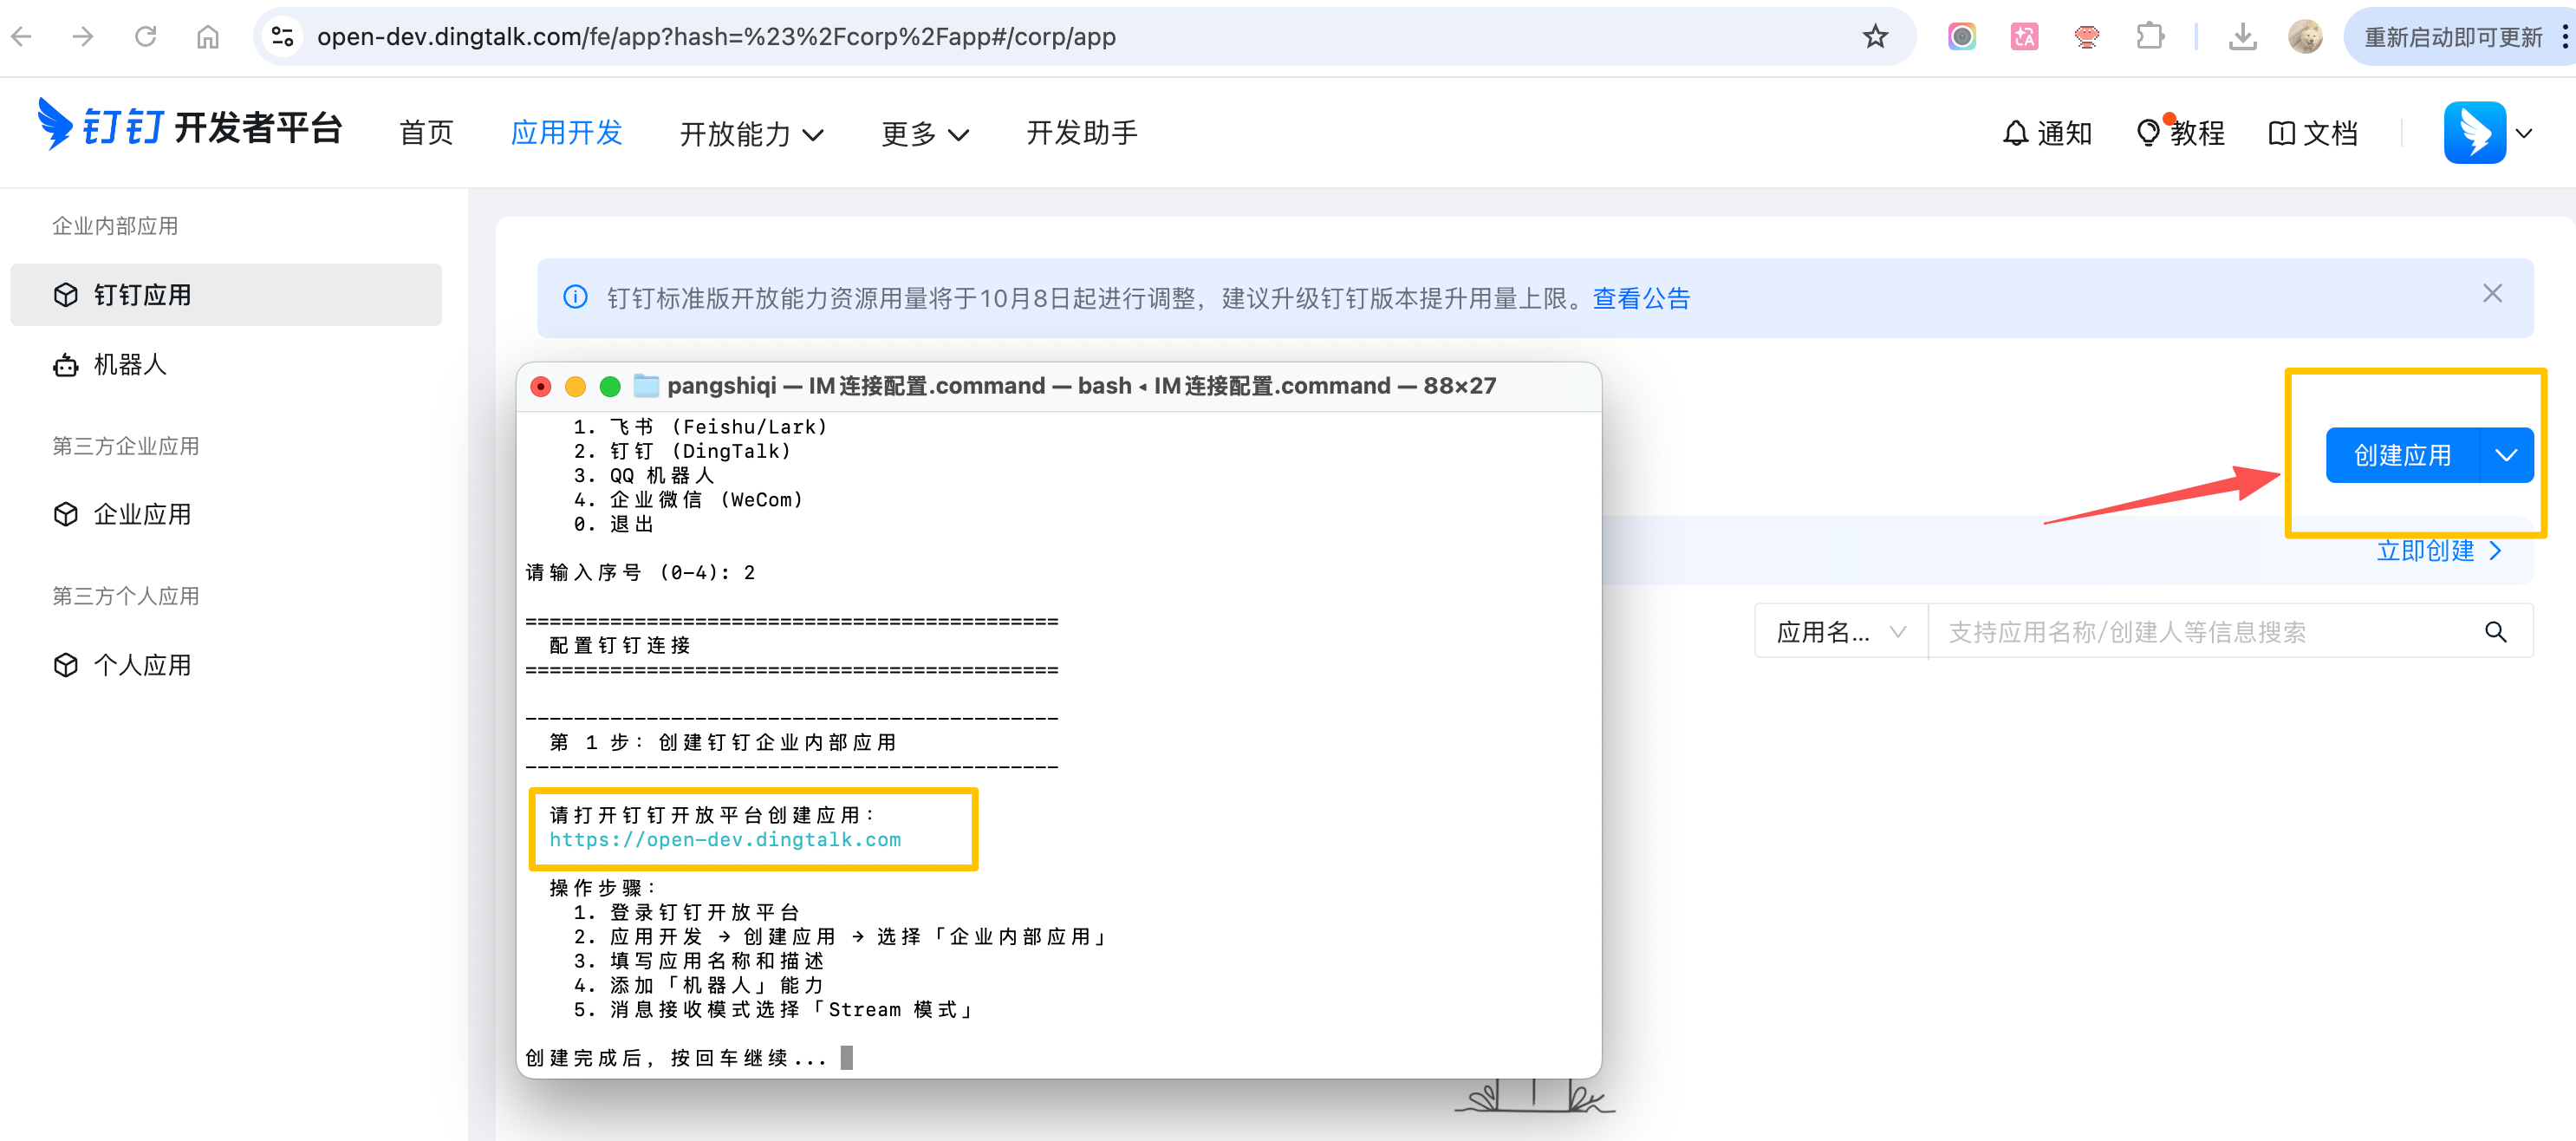Image resolution: width=2576 pixels, height=1141 pixels.
Task: Open the 通知 bell notifications
Action: pos(2046,133)
